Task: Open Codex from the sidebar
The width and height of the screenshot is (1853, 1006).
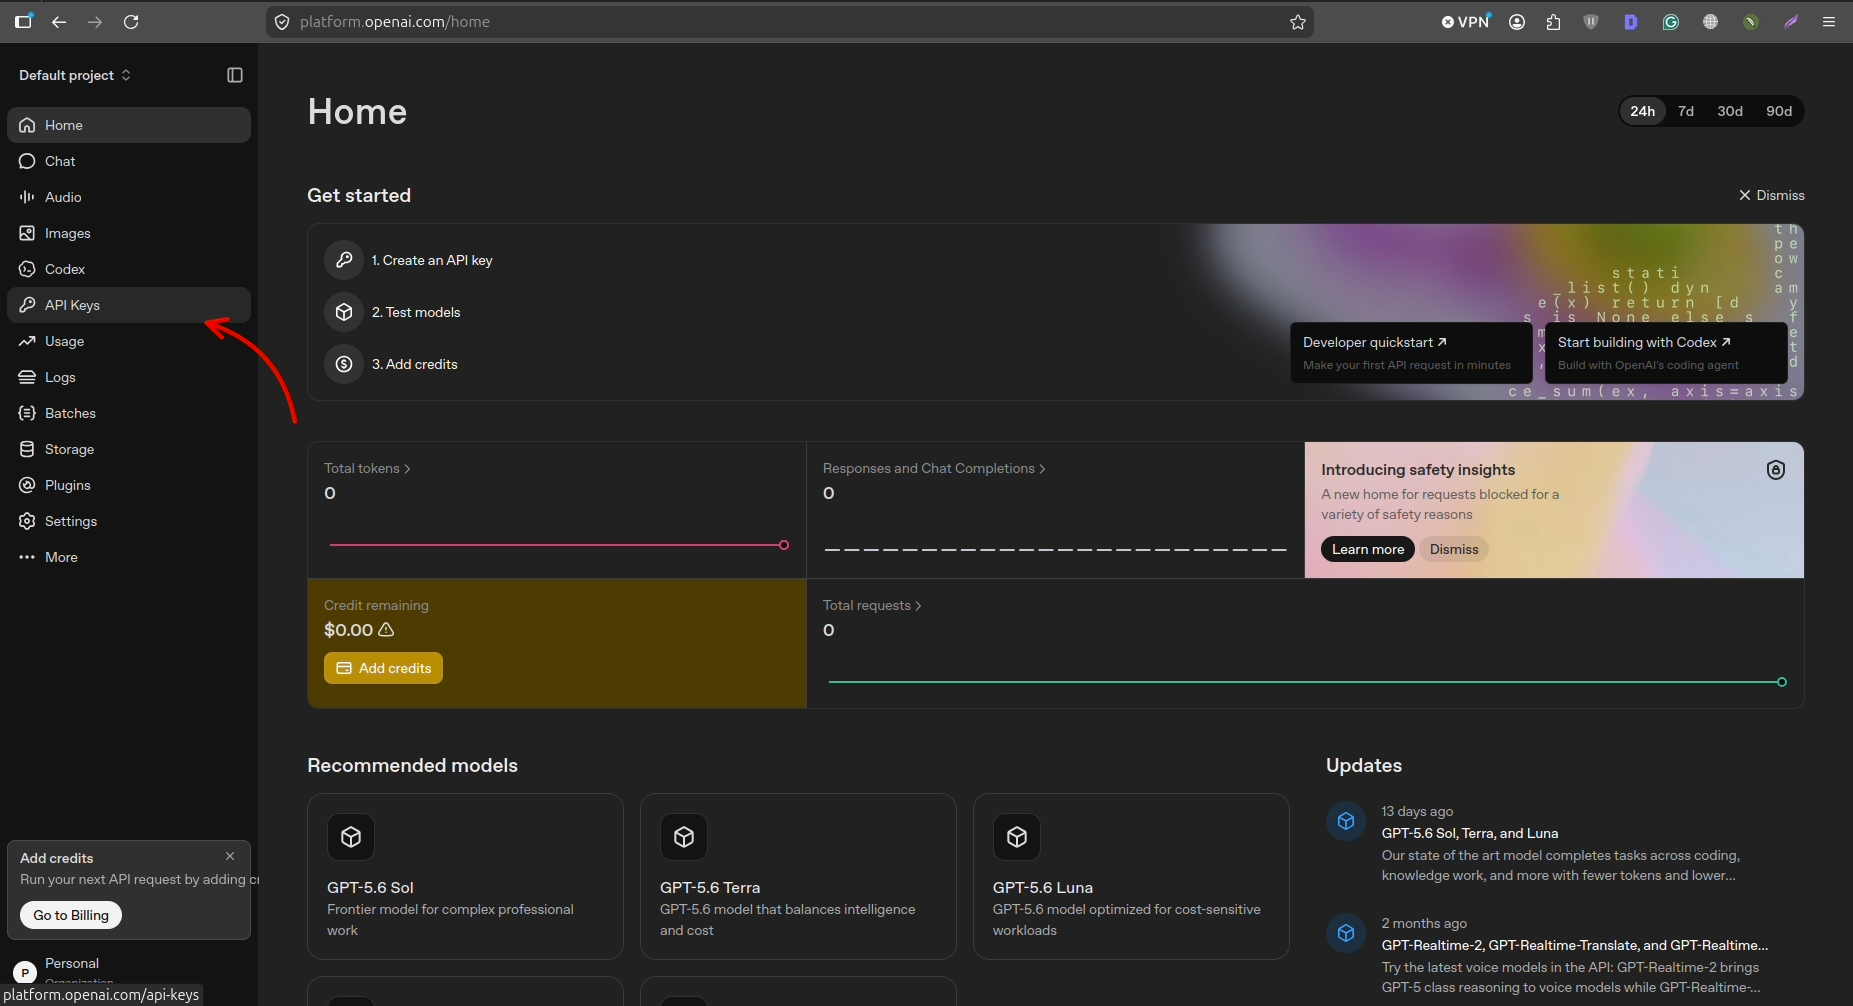Action: coord(128,269)
